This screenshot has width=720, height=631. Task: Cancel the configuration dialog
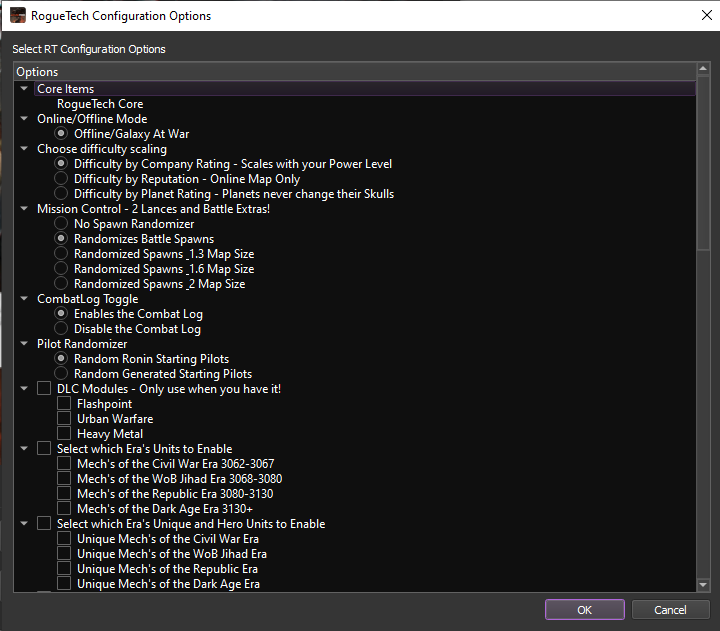click(x=670, y=609)
